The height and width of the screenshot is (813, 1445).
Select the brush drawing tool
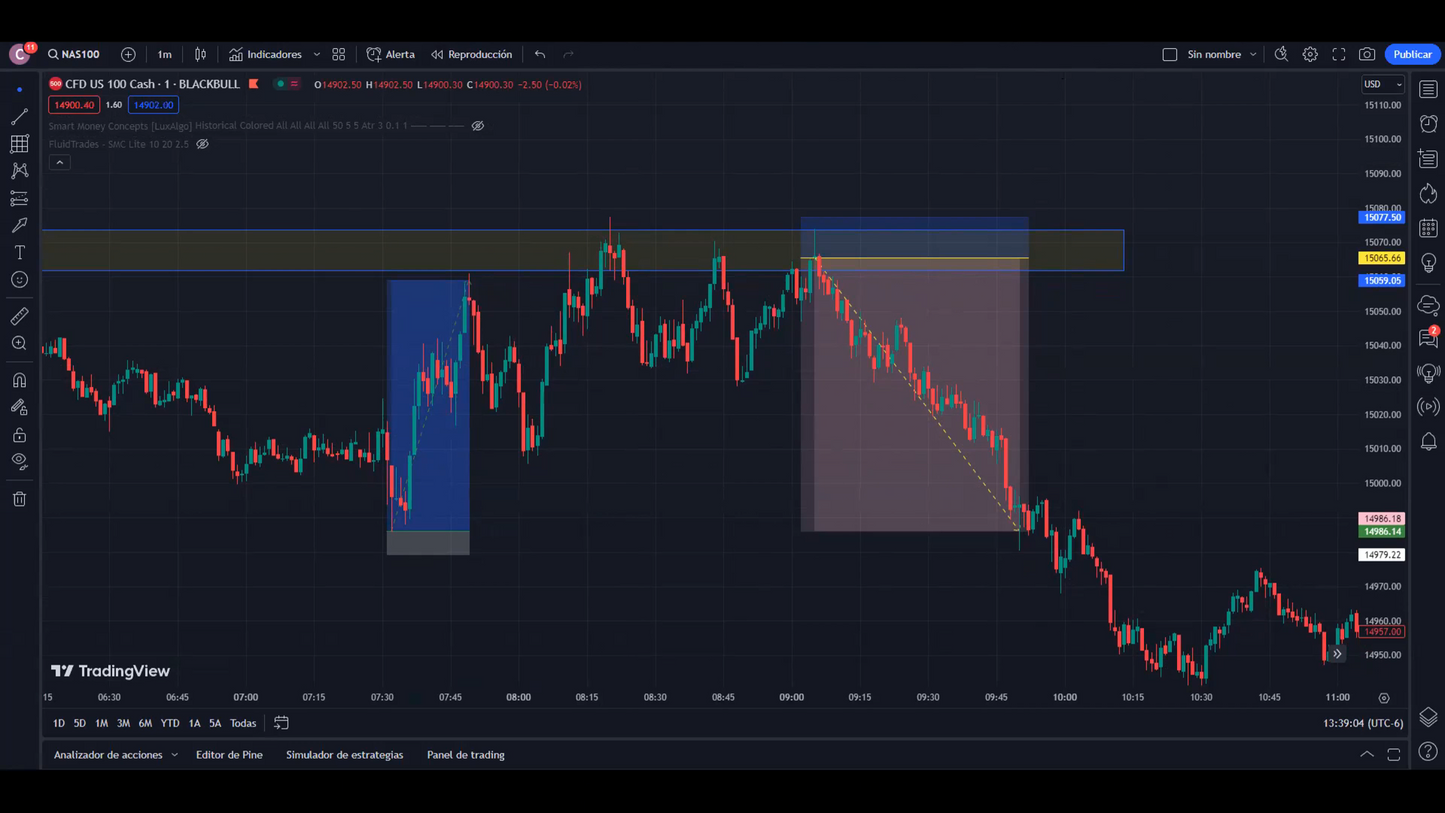click(x=19, y=226)
